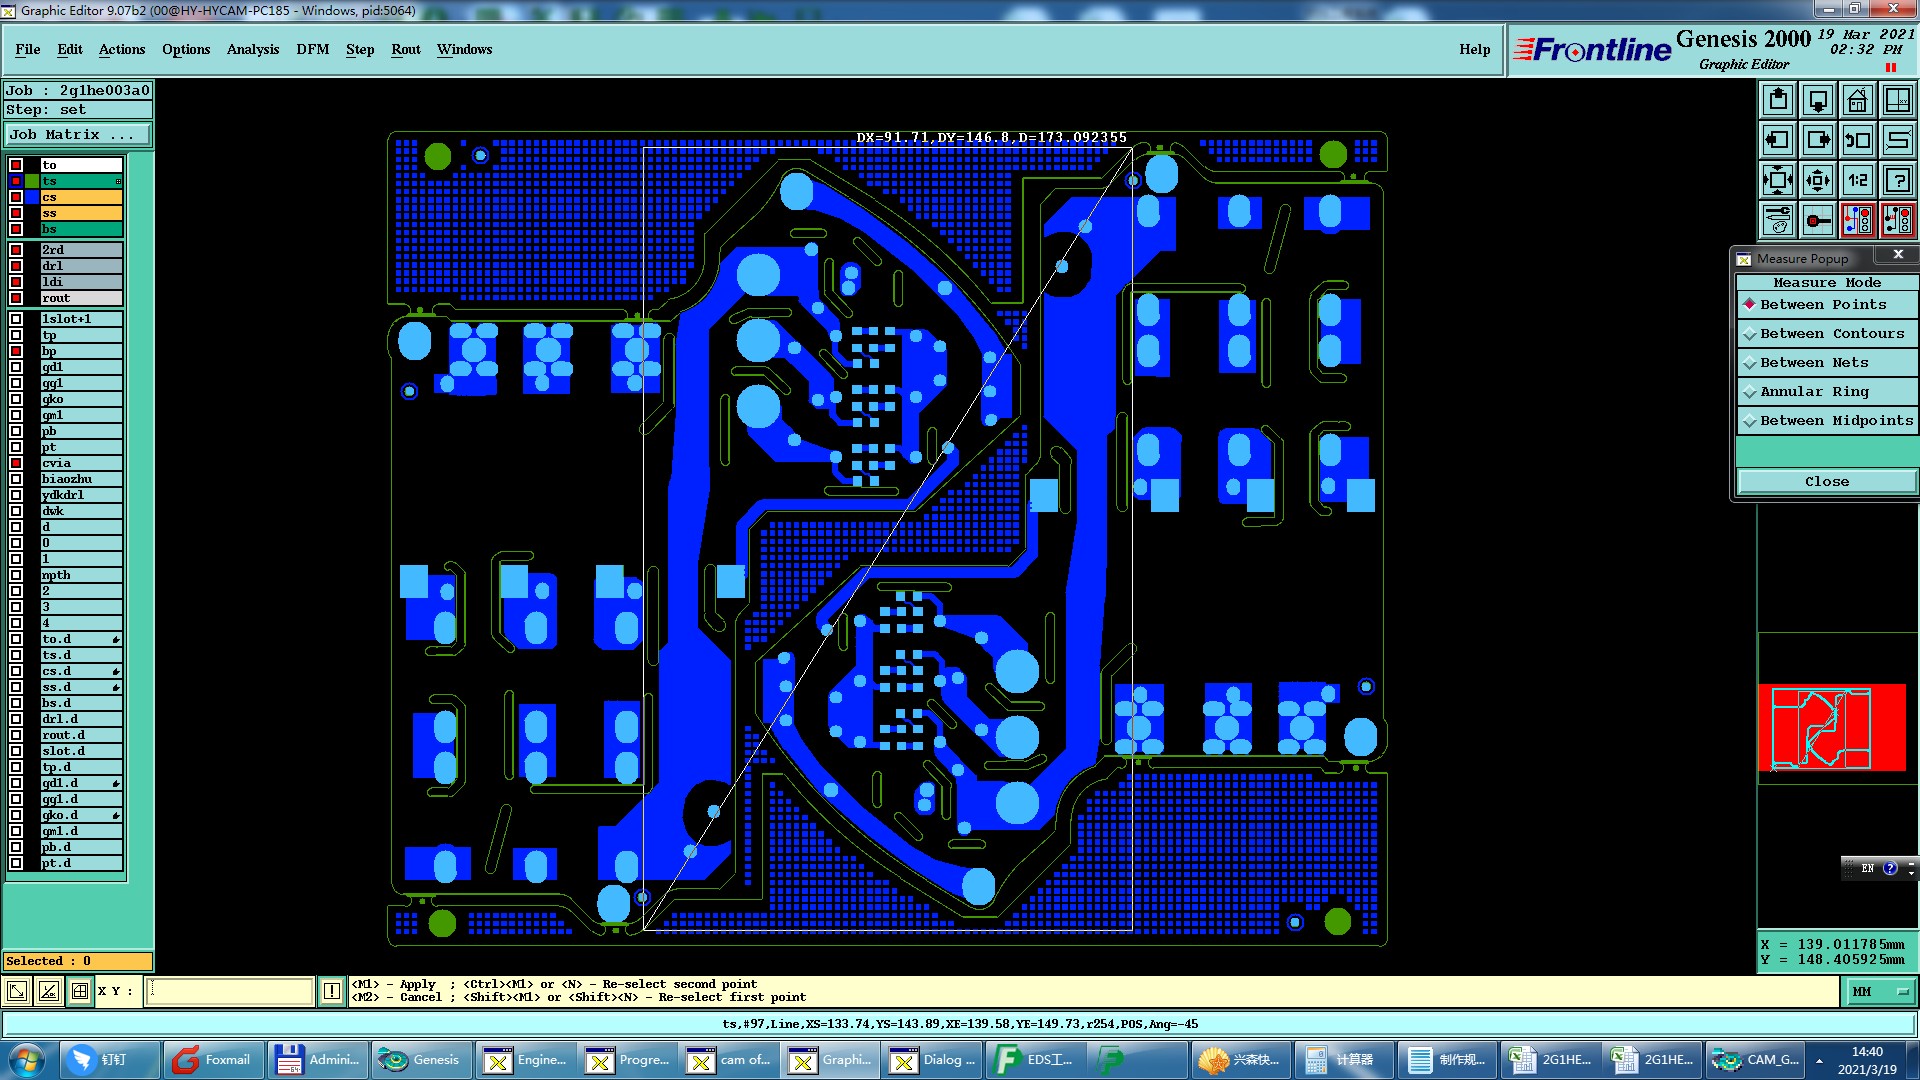Open the Analysis menu
This screenshot has height=1080, width=1920.
252,49
